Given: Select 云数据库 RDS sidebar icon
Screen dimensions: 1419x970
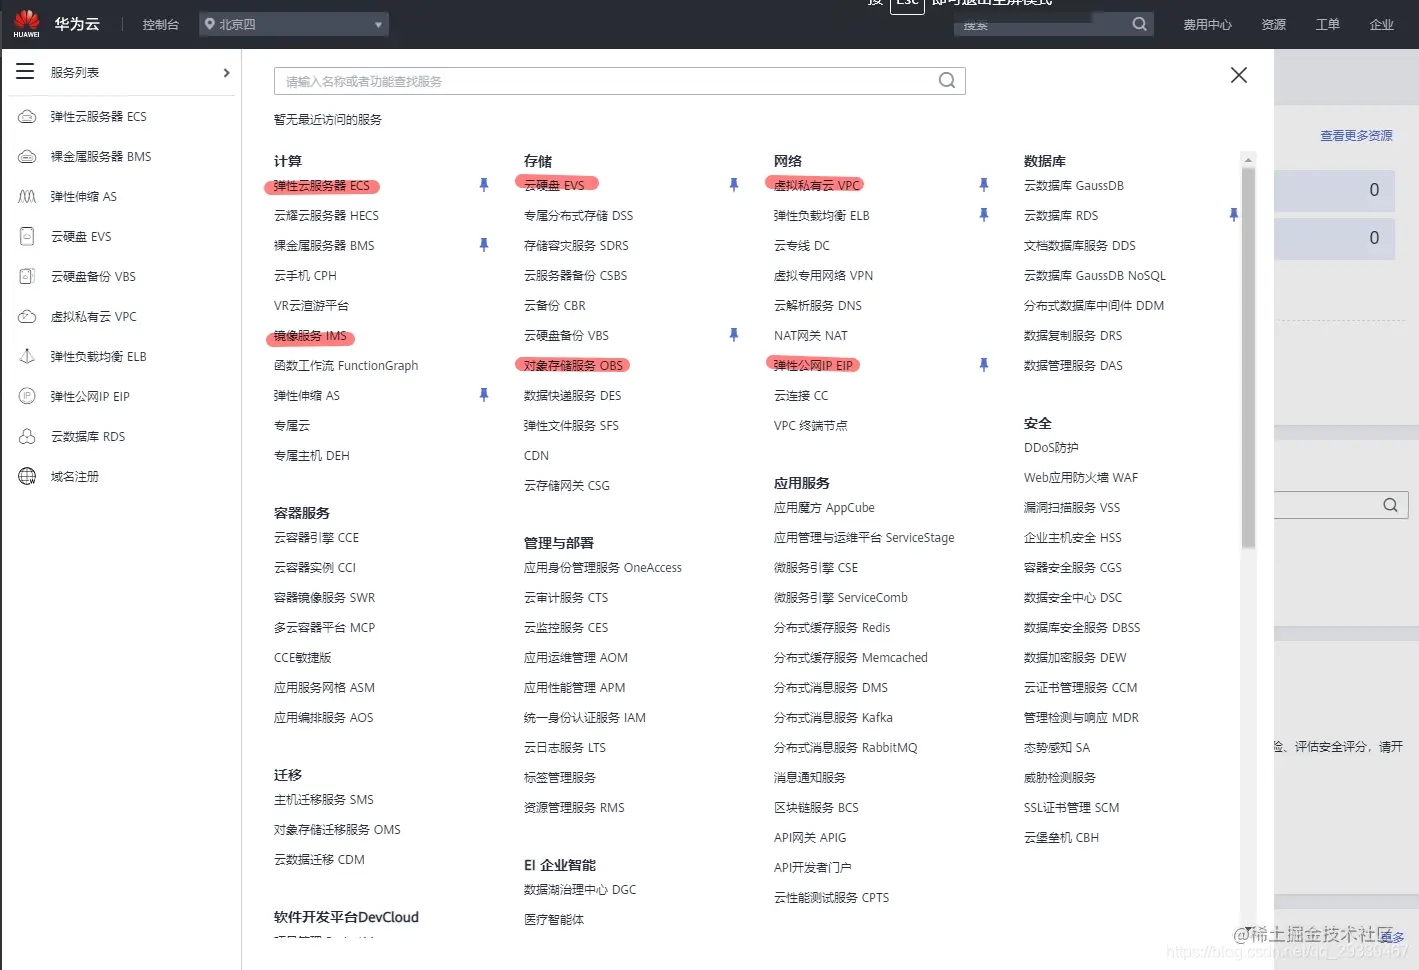Looking at the screenshot, I should click(26, 436).
